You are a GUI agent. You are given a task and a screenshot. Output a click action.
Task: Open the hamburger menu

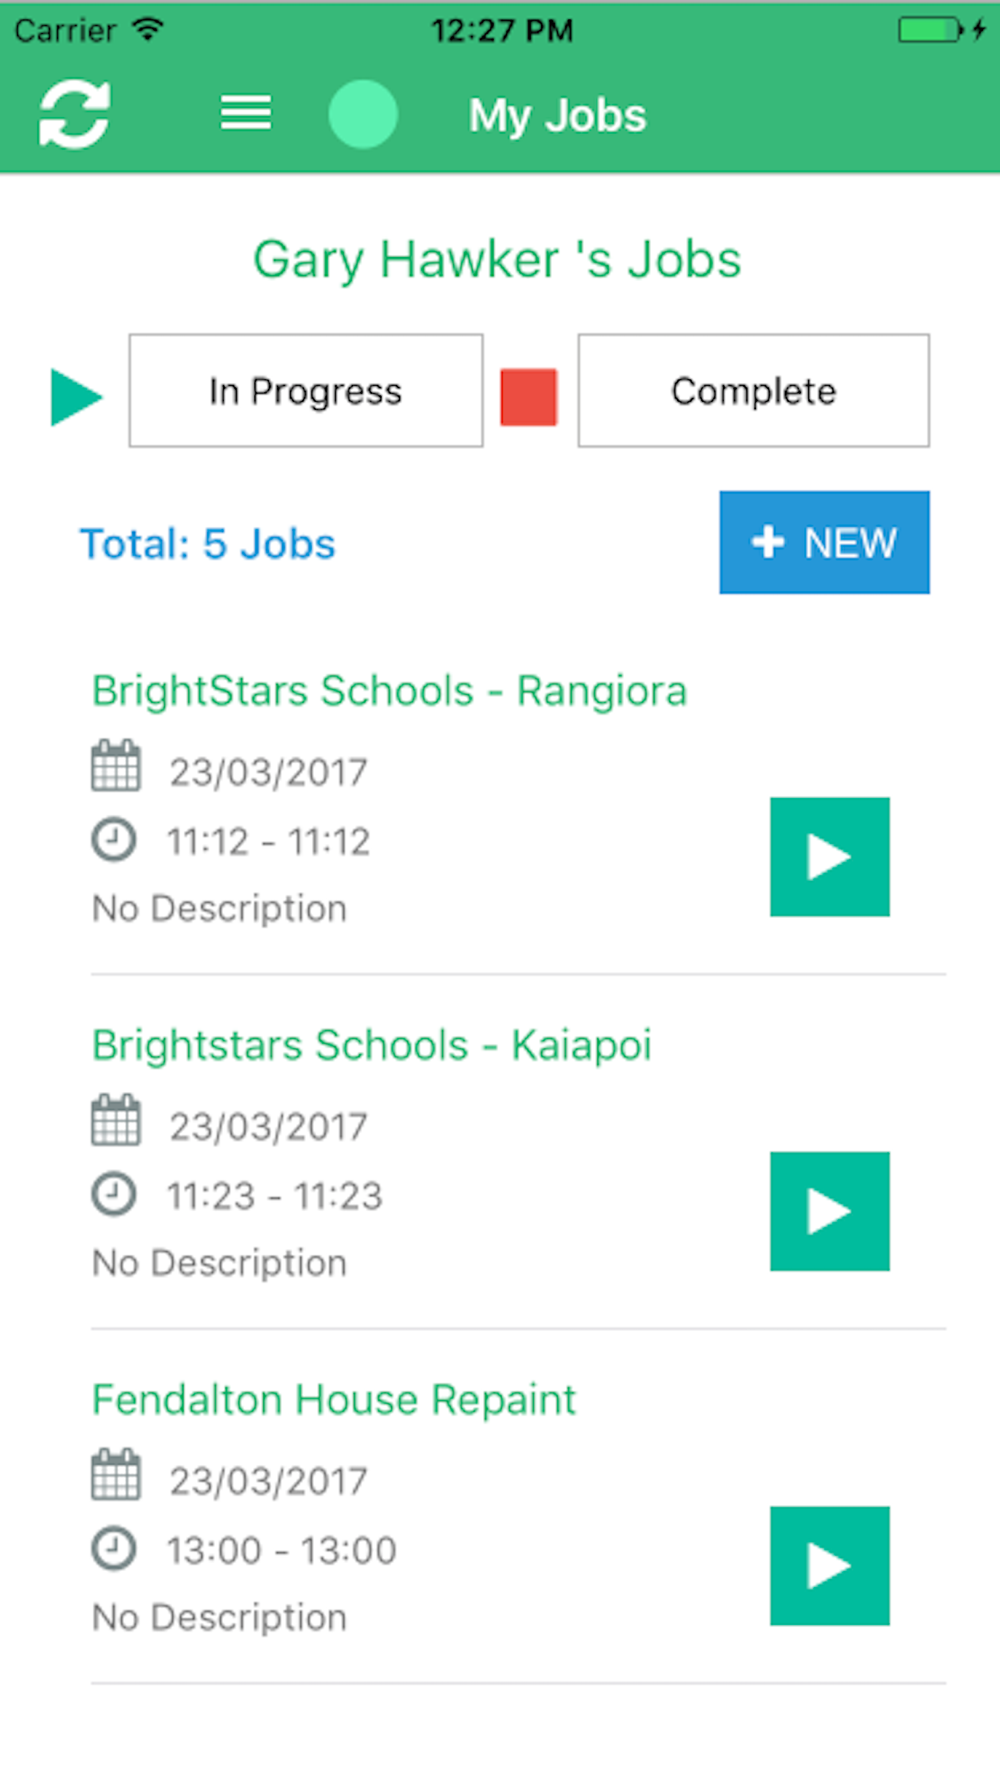click(x=246, y=113)
